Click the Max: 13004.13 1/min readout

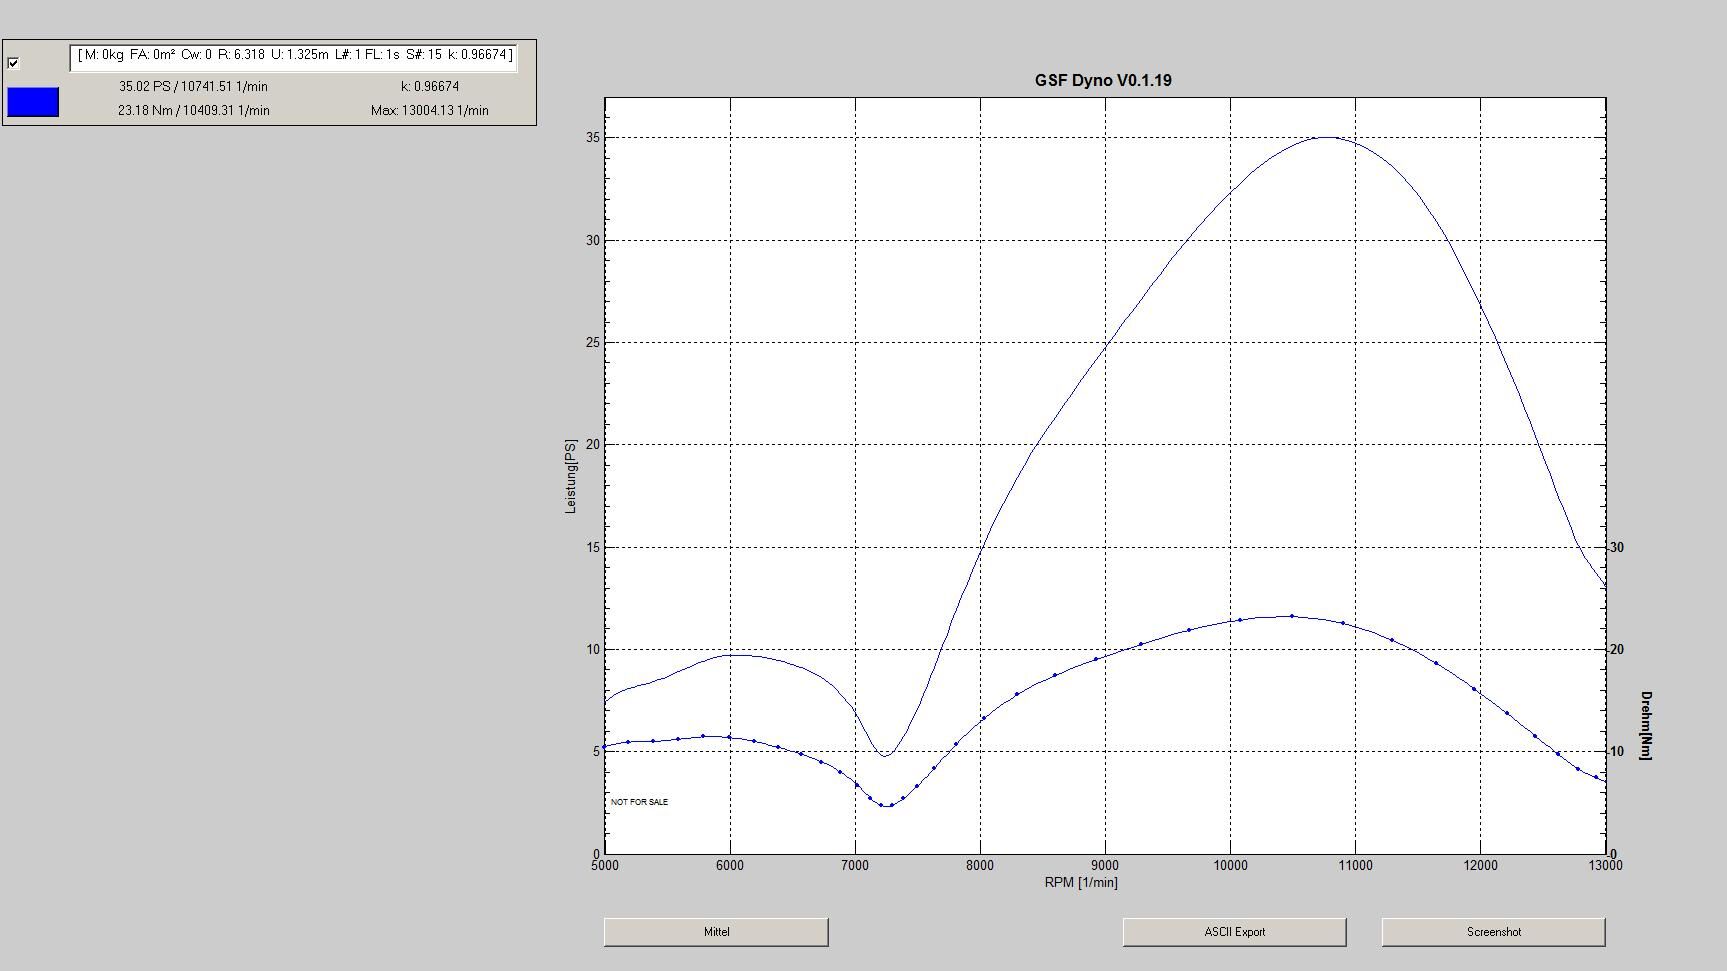[x=430, y=110]
